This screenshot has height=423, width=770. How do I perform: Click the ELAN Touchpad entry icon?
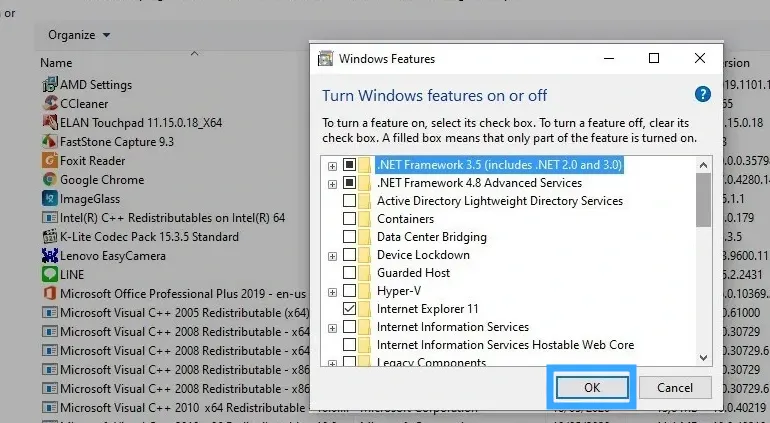point(50,122)
